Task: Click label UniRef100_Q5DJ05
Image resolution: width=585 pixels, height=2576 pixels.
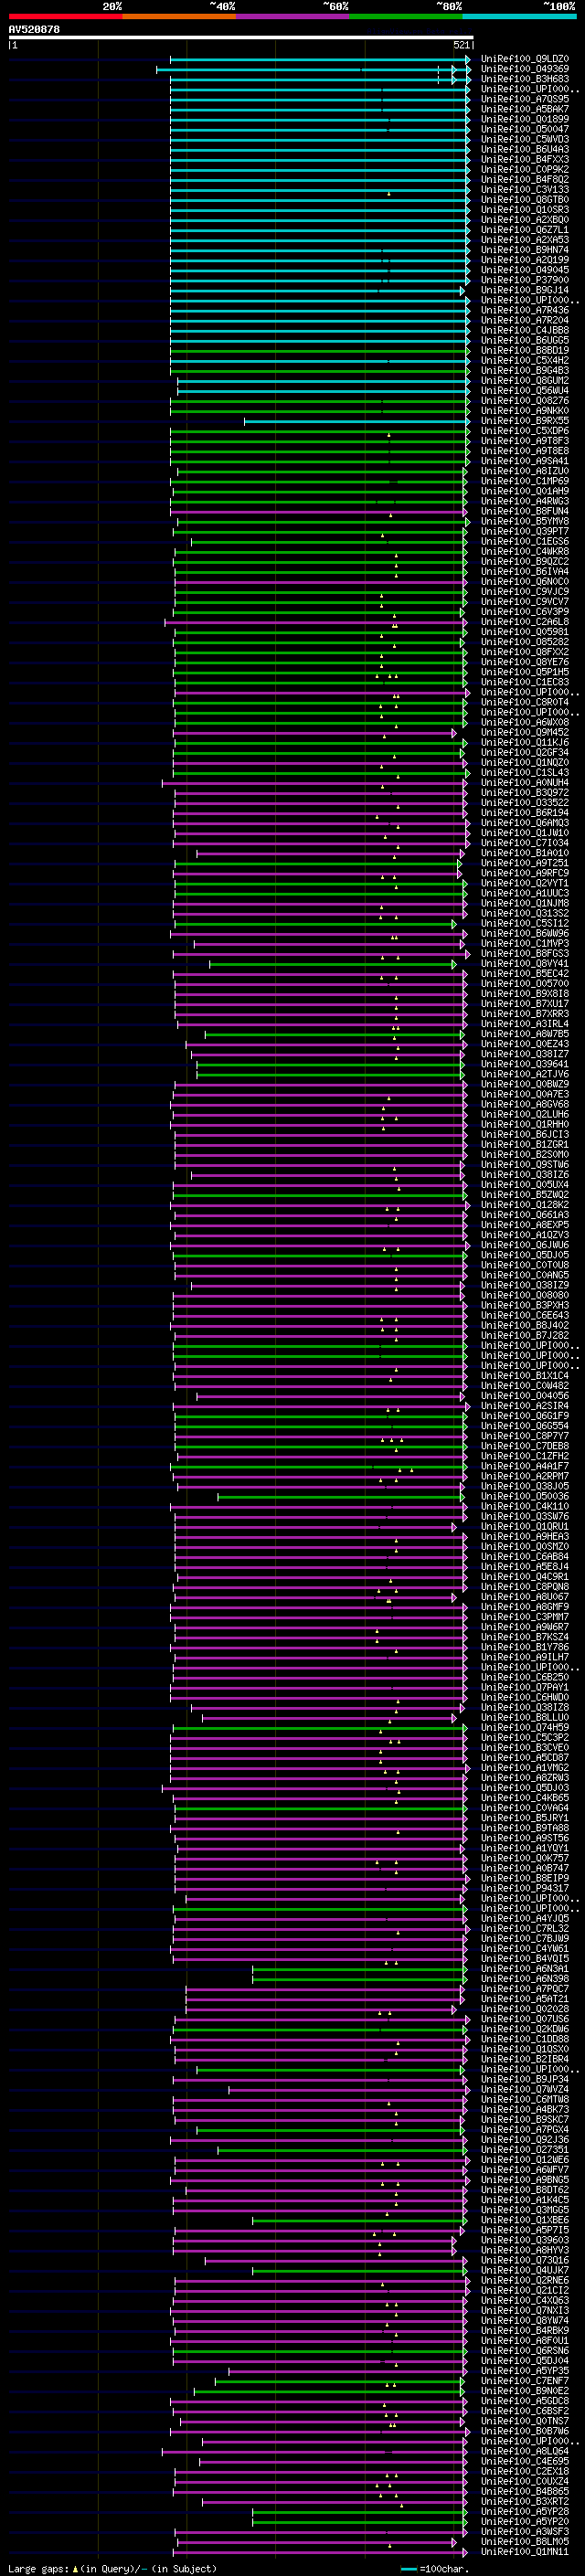Action: pyautogui.click(x=525, y=1254)
